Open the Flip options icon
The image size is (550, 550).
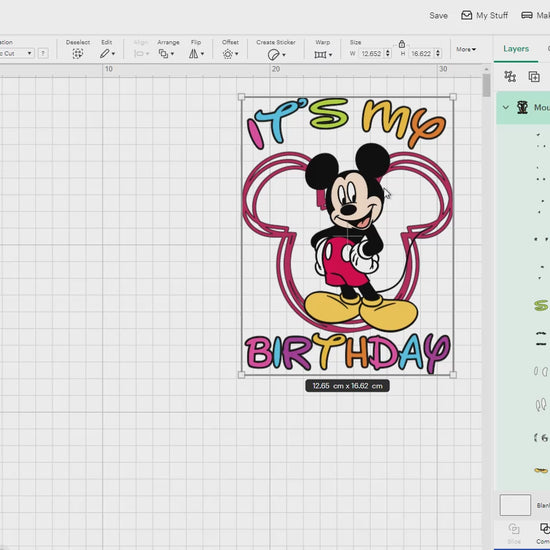193,54
